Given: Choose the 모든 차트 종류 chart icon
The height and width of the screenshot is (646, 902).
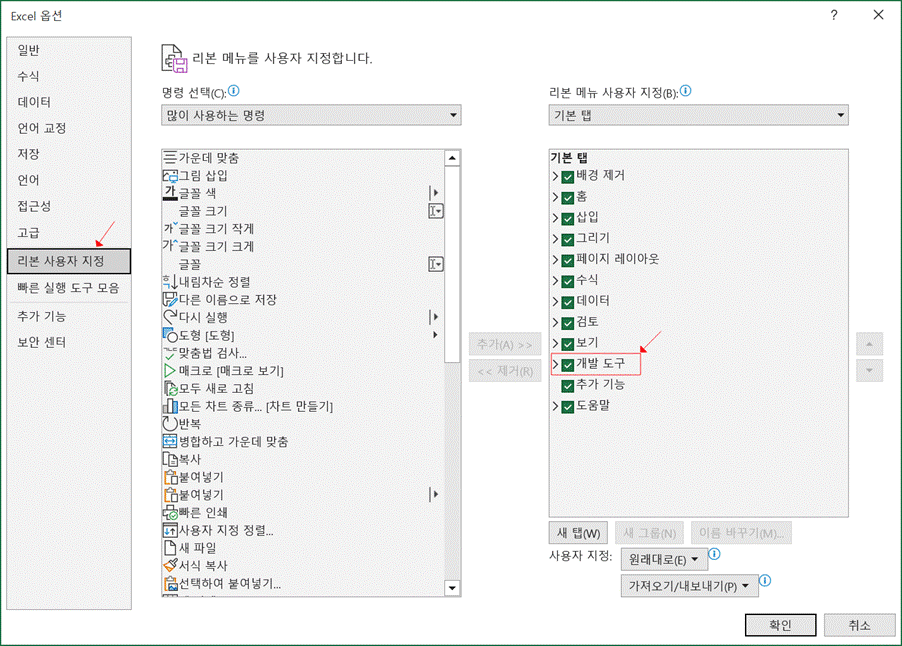Looking at the screenshot, I should 170,406.
